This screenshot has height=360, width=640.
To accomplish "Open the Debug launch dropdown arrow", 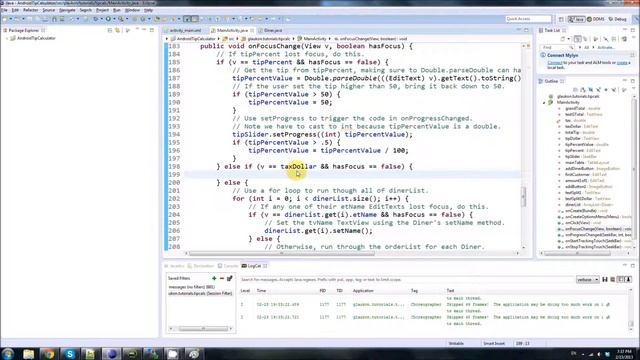I will 101,19.
